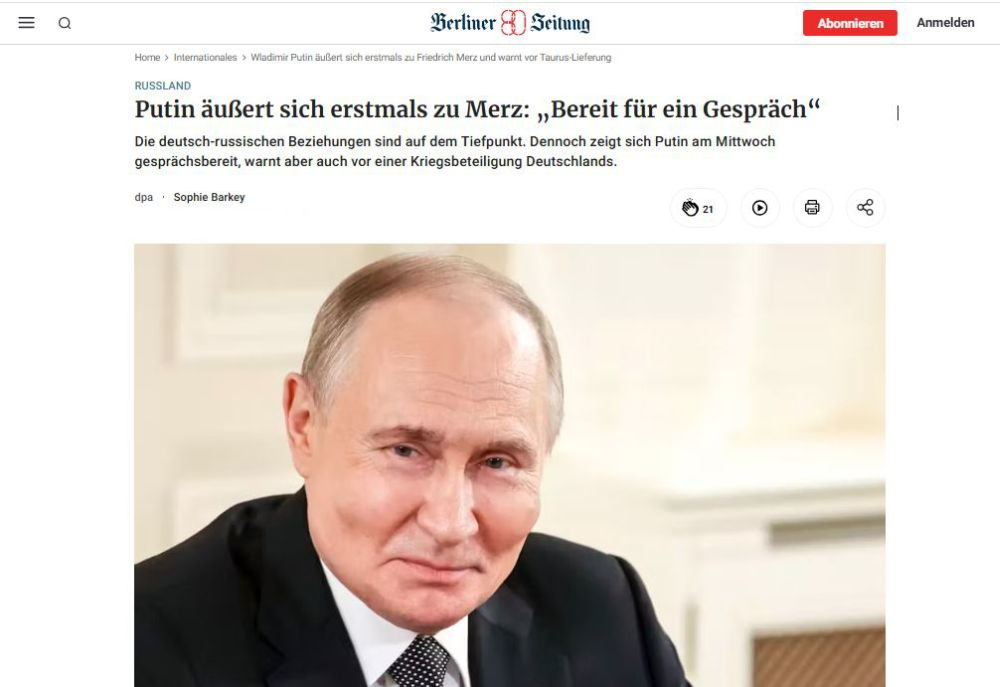Click the search magnifier icon
The height and width of the screenshot is (687, 1000).
(x=64, y=23)
